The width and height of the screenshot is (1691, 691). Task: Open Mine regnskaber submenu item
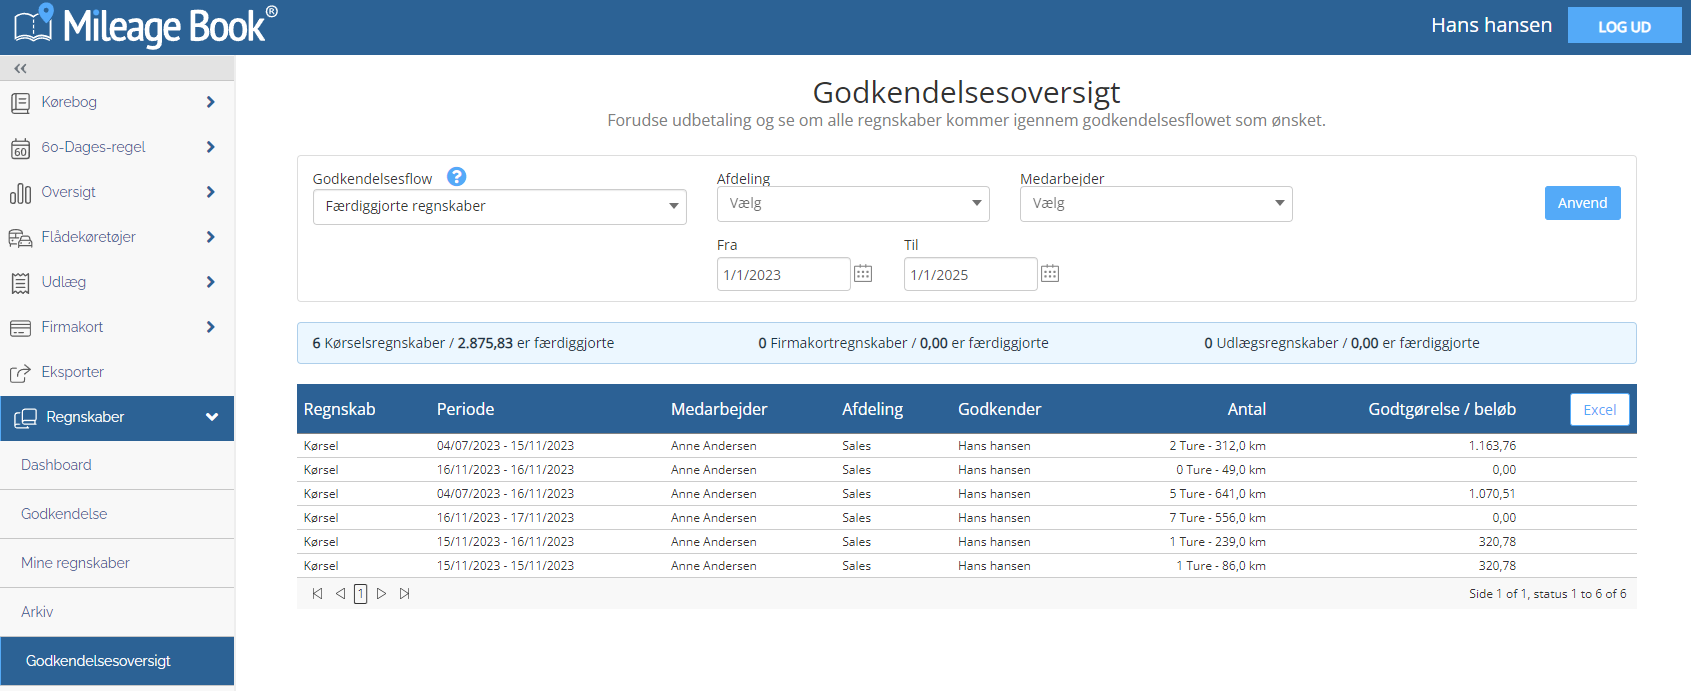[117, 563]
